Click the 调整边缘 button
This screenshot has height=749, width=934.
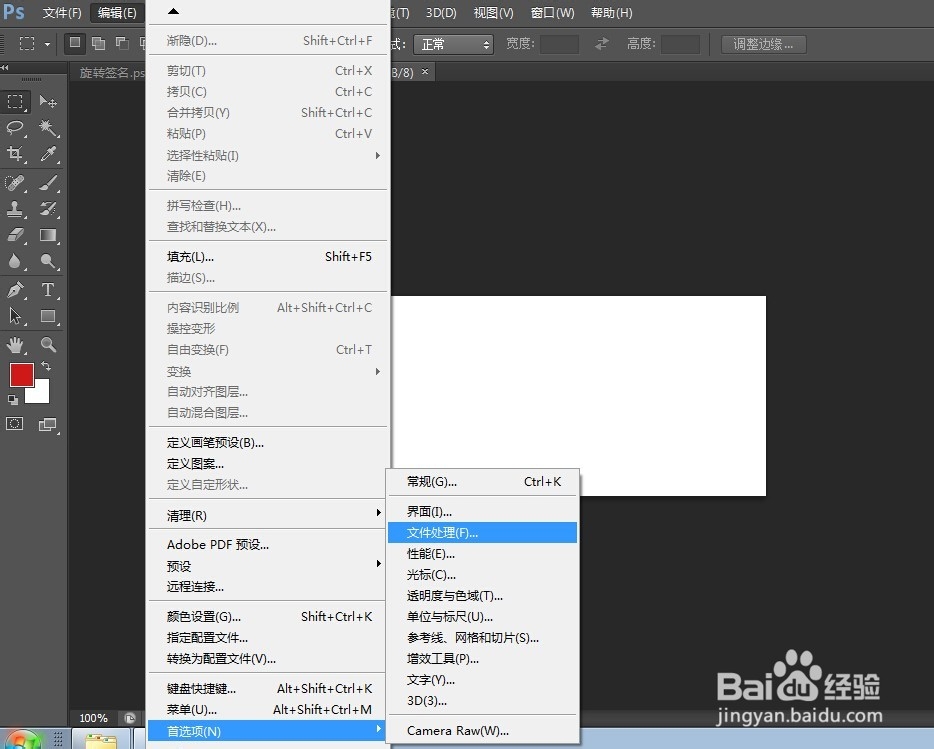pyautogui.click(x=763, y=44)
